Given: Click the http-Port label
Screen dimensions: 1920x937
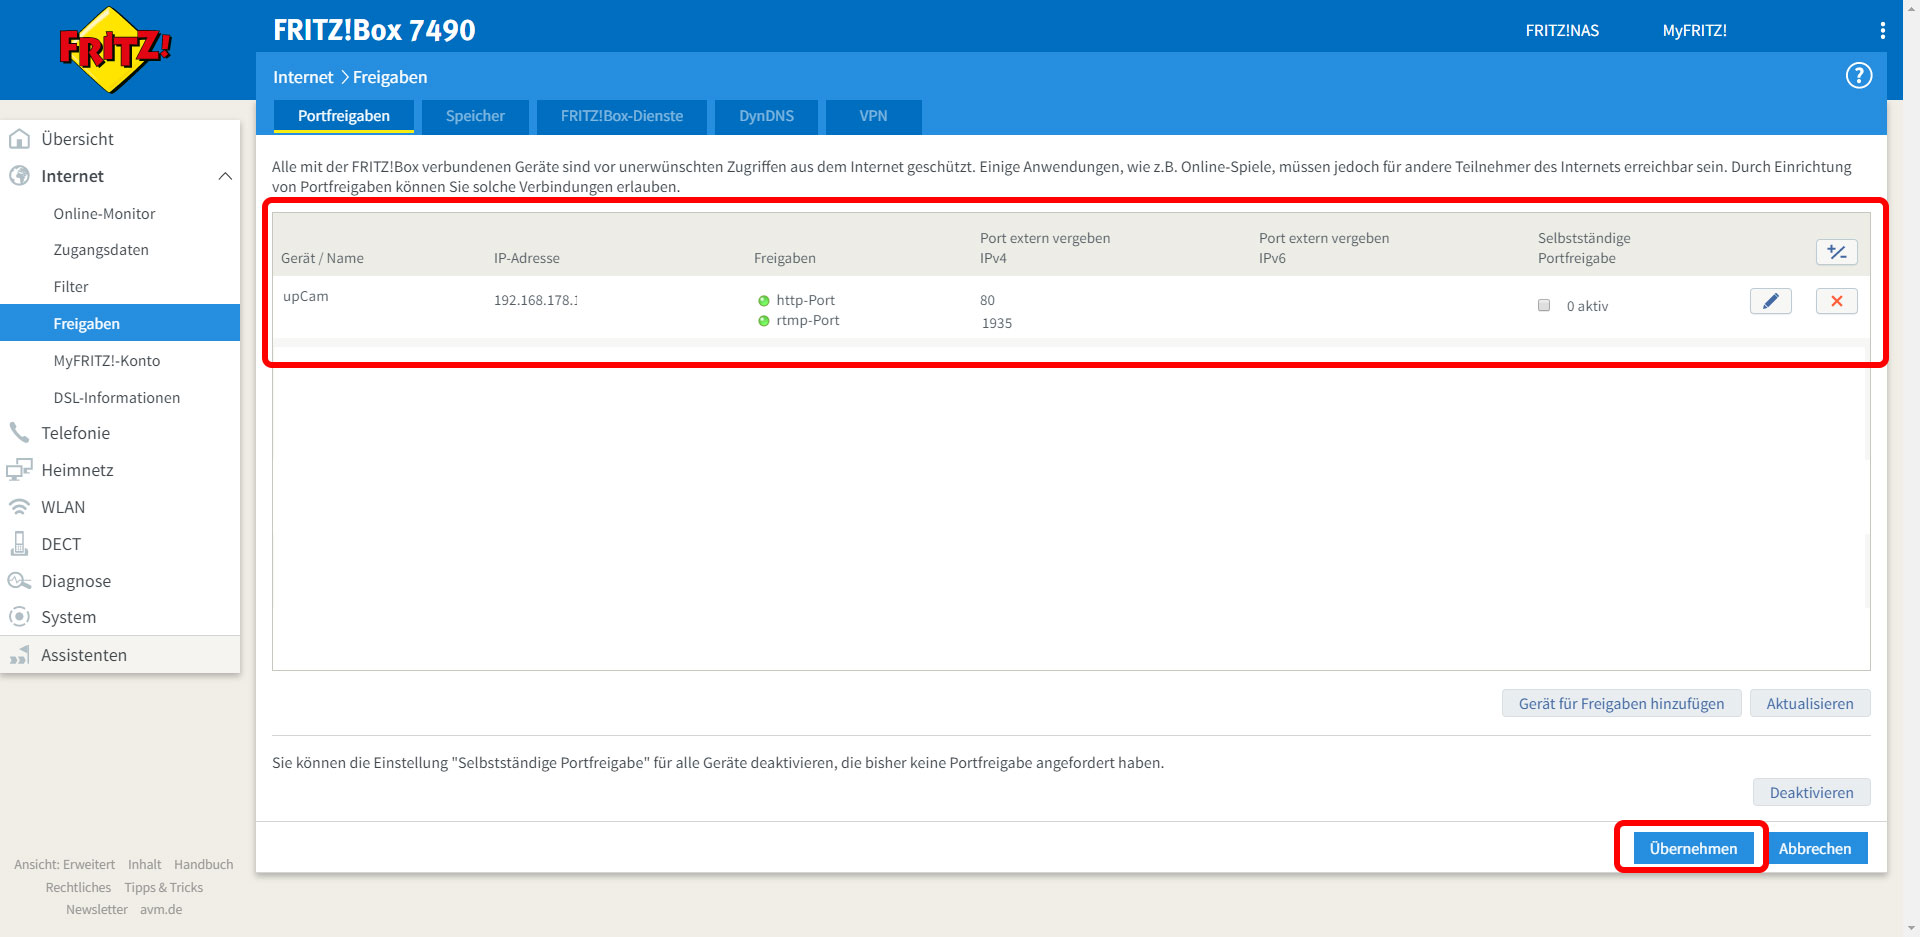Looking at the screenshot, I should pyautogui.click(x=805, y=300).
